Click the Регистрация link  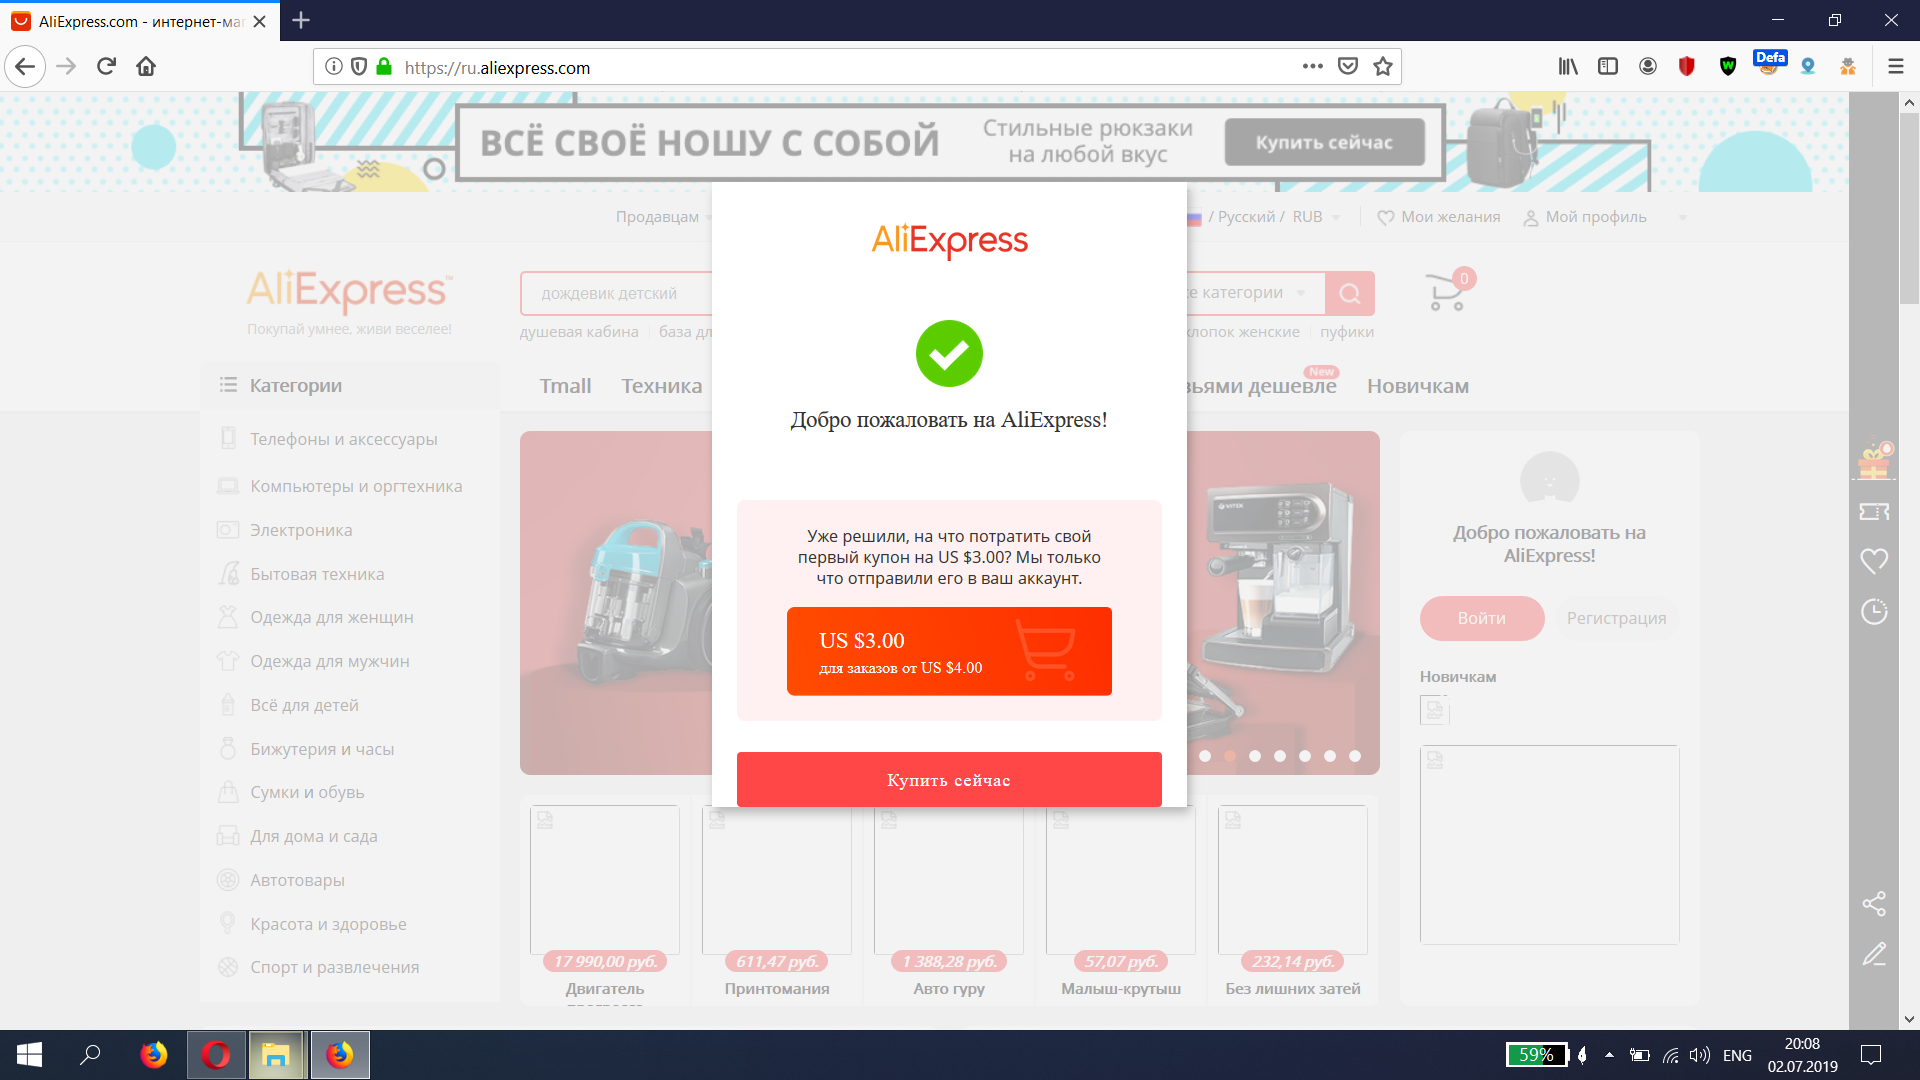pyautogui.click(x=1616, y=618)
